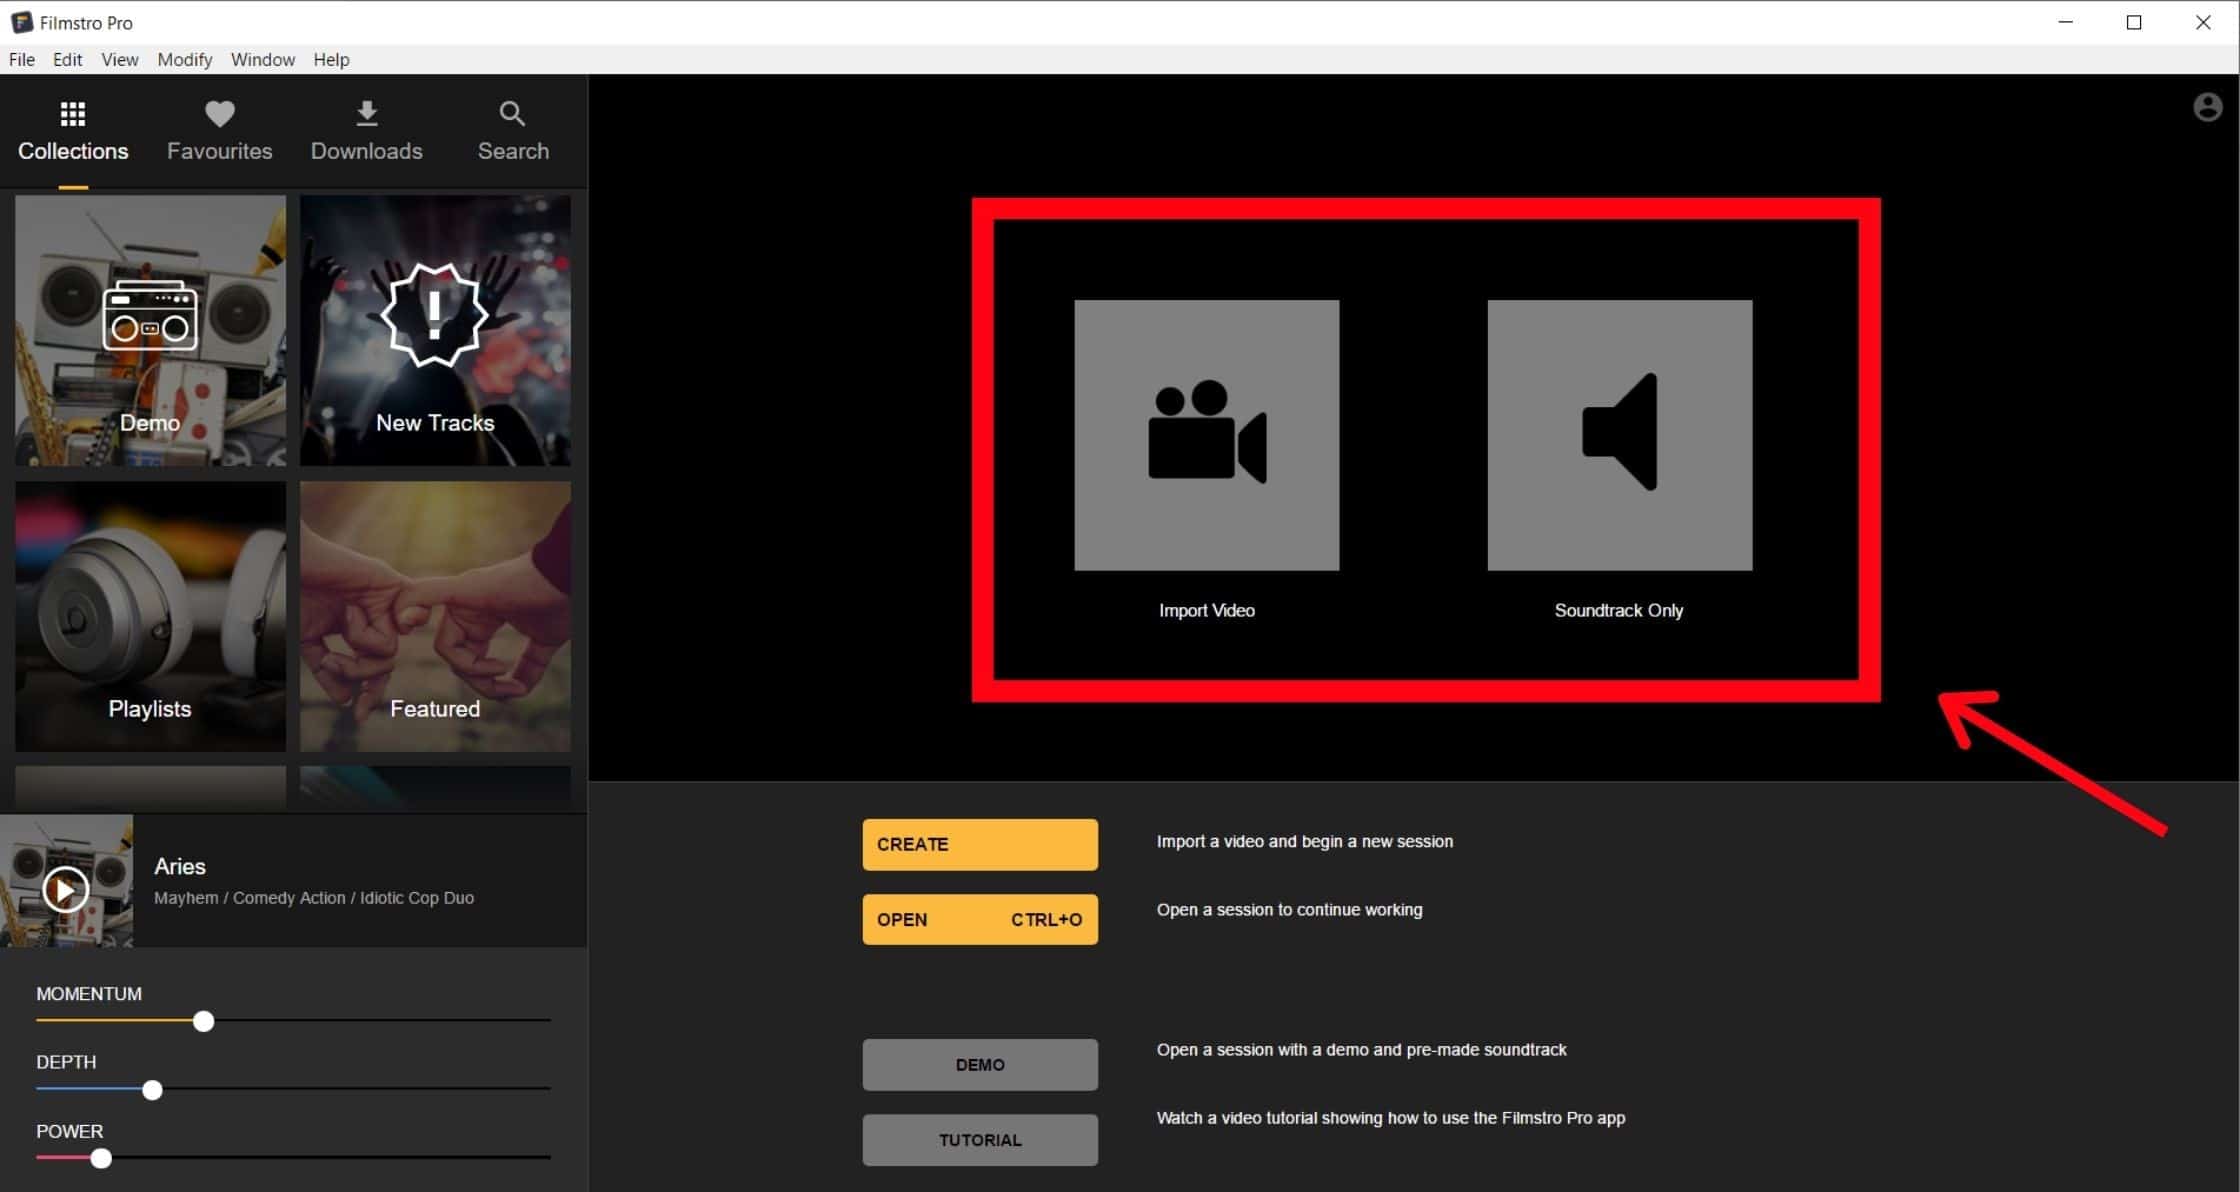This screenshot has height=1192, width=2240.
Task: Click the yellow CREATE button
Action: tap(979, 844)
